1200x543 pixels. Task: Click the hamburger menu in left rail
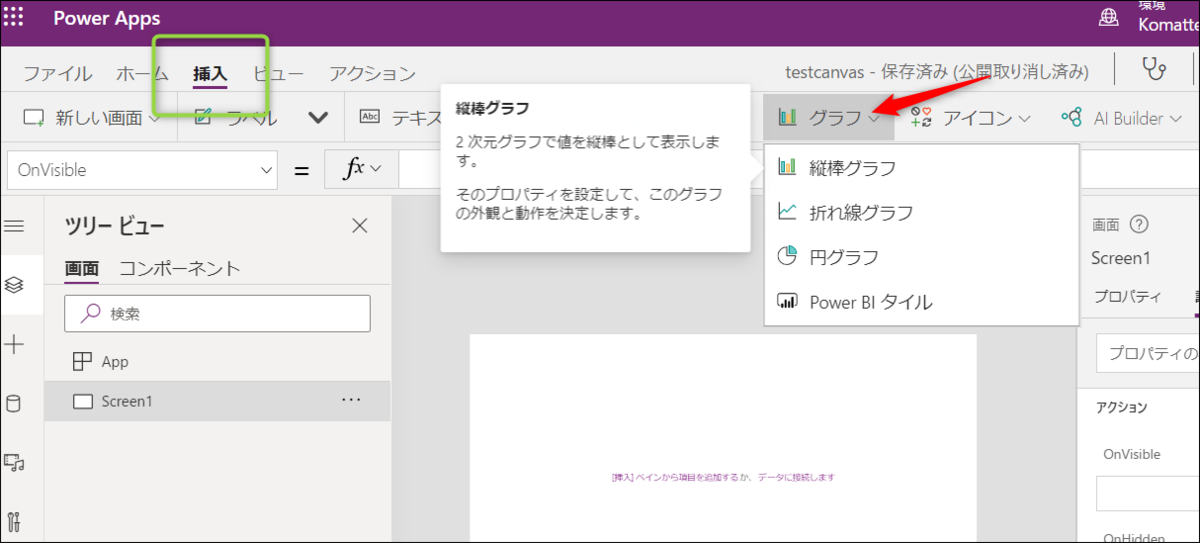point(14,226)
